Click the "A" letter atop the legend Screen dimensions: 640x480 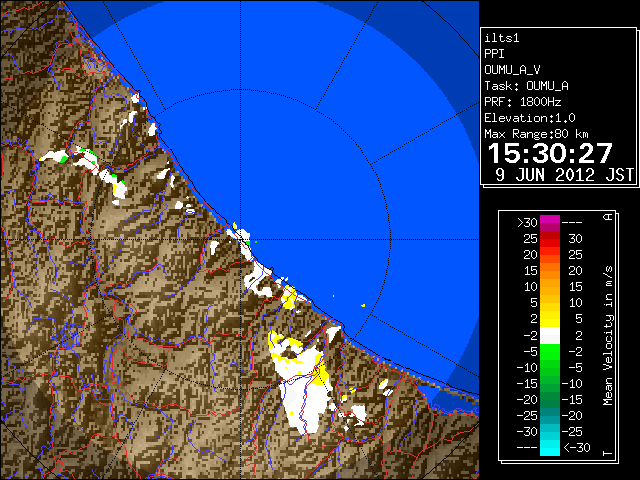pos(608,217)
